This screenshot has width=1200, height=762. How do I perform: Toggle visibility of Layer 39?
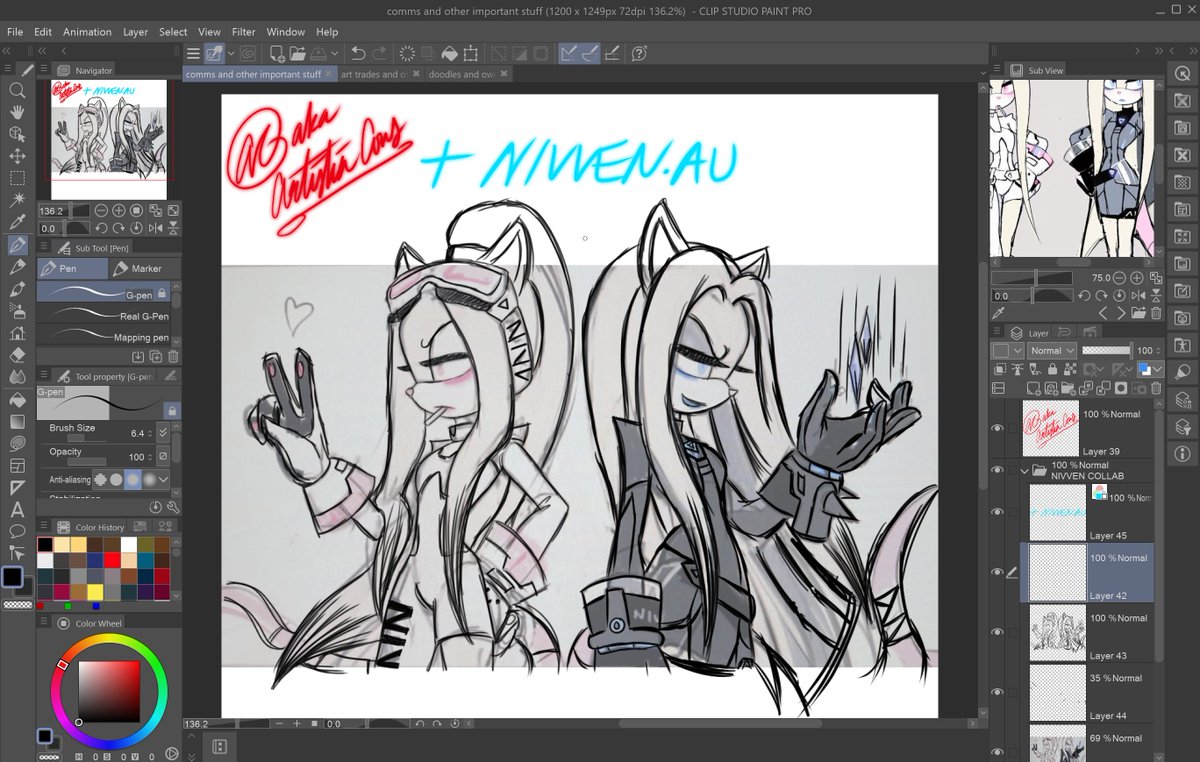[x=997, y=428]
